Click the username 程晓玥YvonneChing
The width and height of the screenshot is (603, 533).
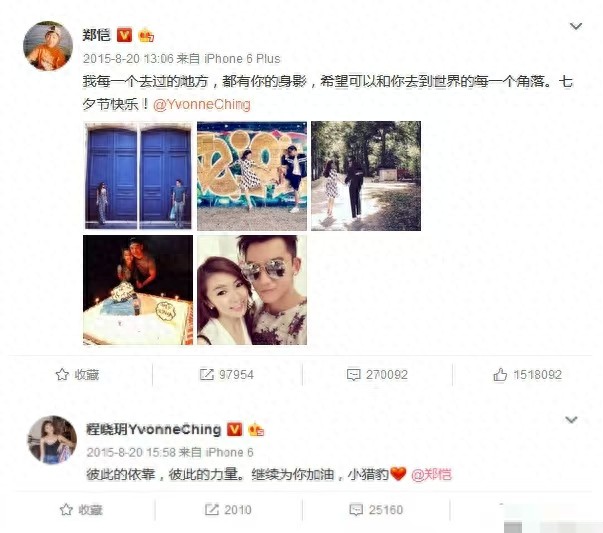pyautogui.click(x=153, y=429)
